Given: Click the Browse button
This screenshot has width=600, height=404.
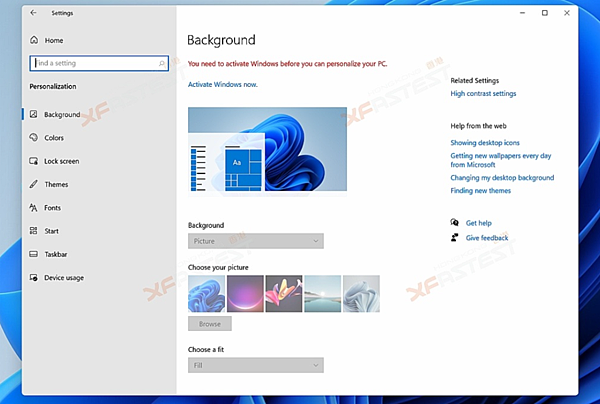Looking at the screenshot, I should tap(210, 324).
